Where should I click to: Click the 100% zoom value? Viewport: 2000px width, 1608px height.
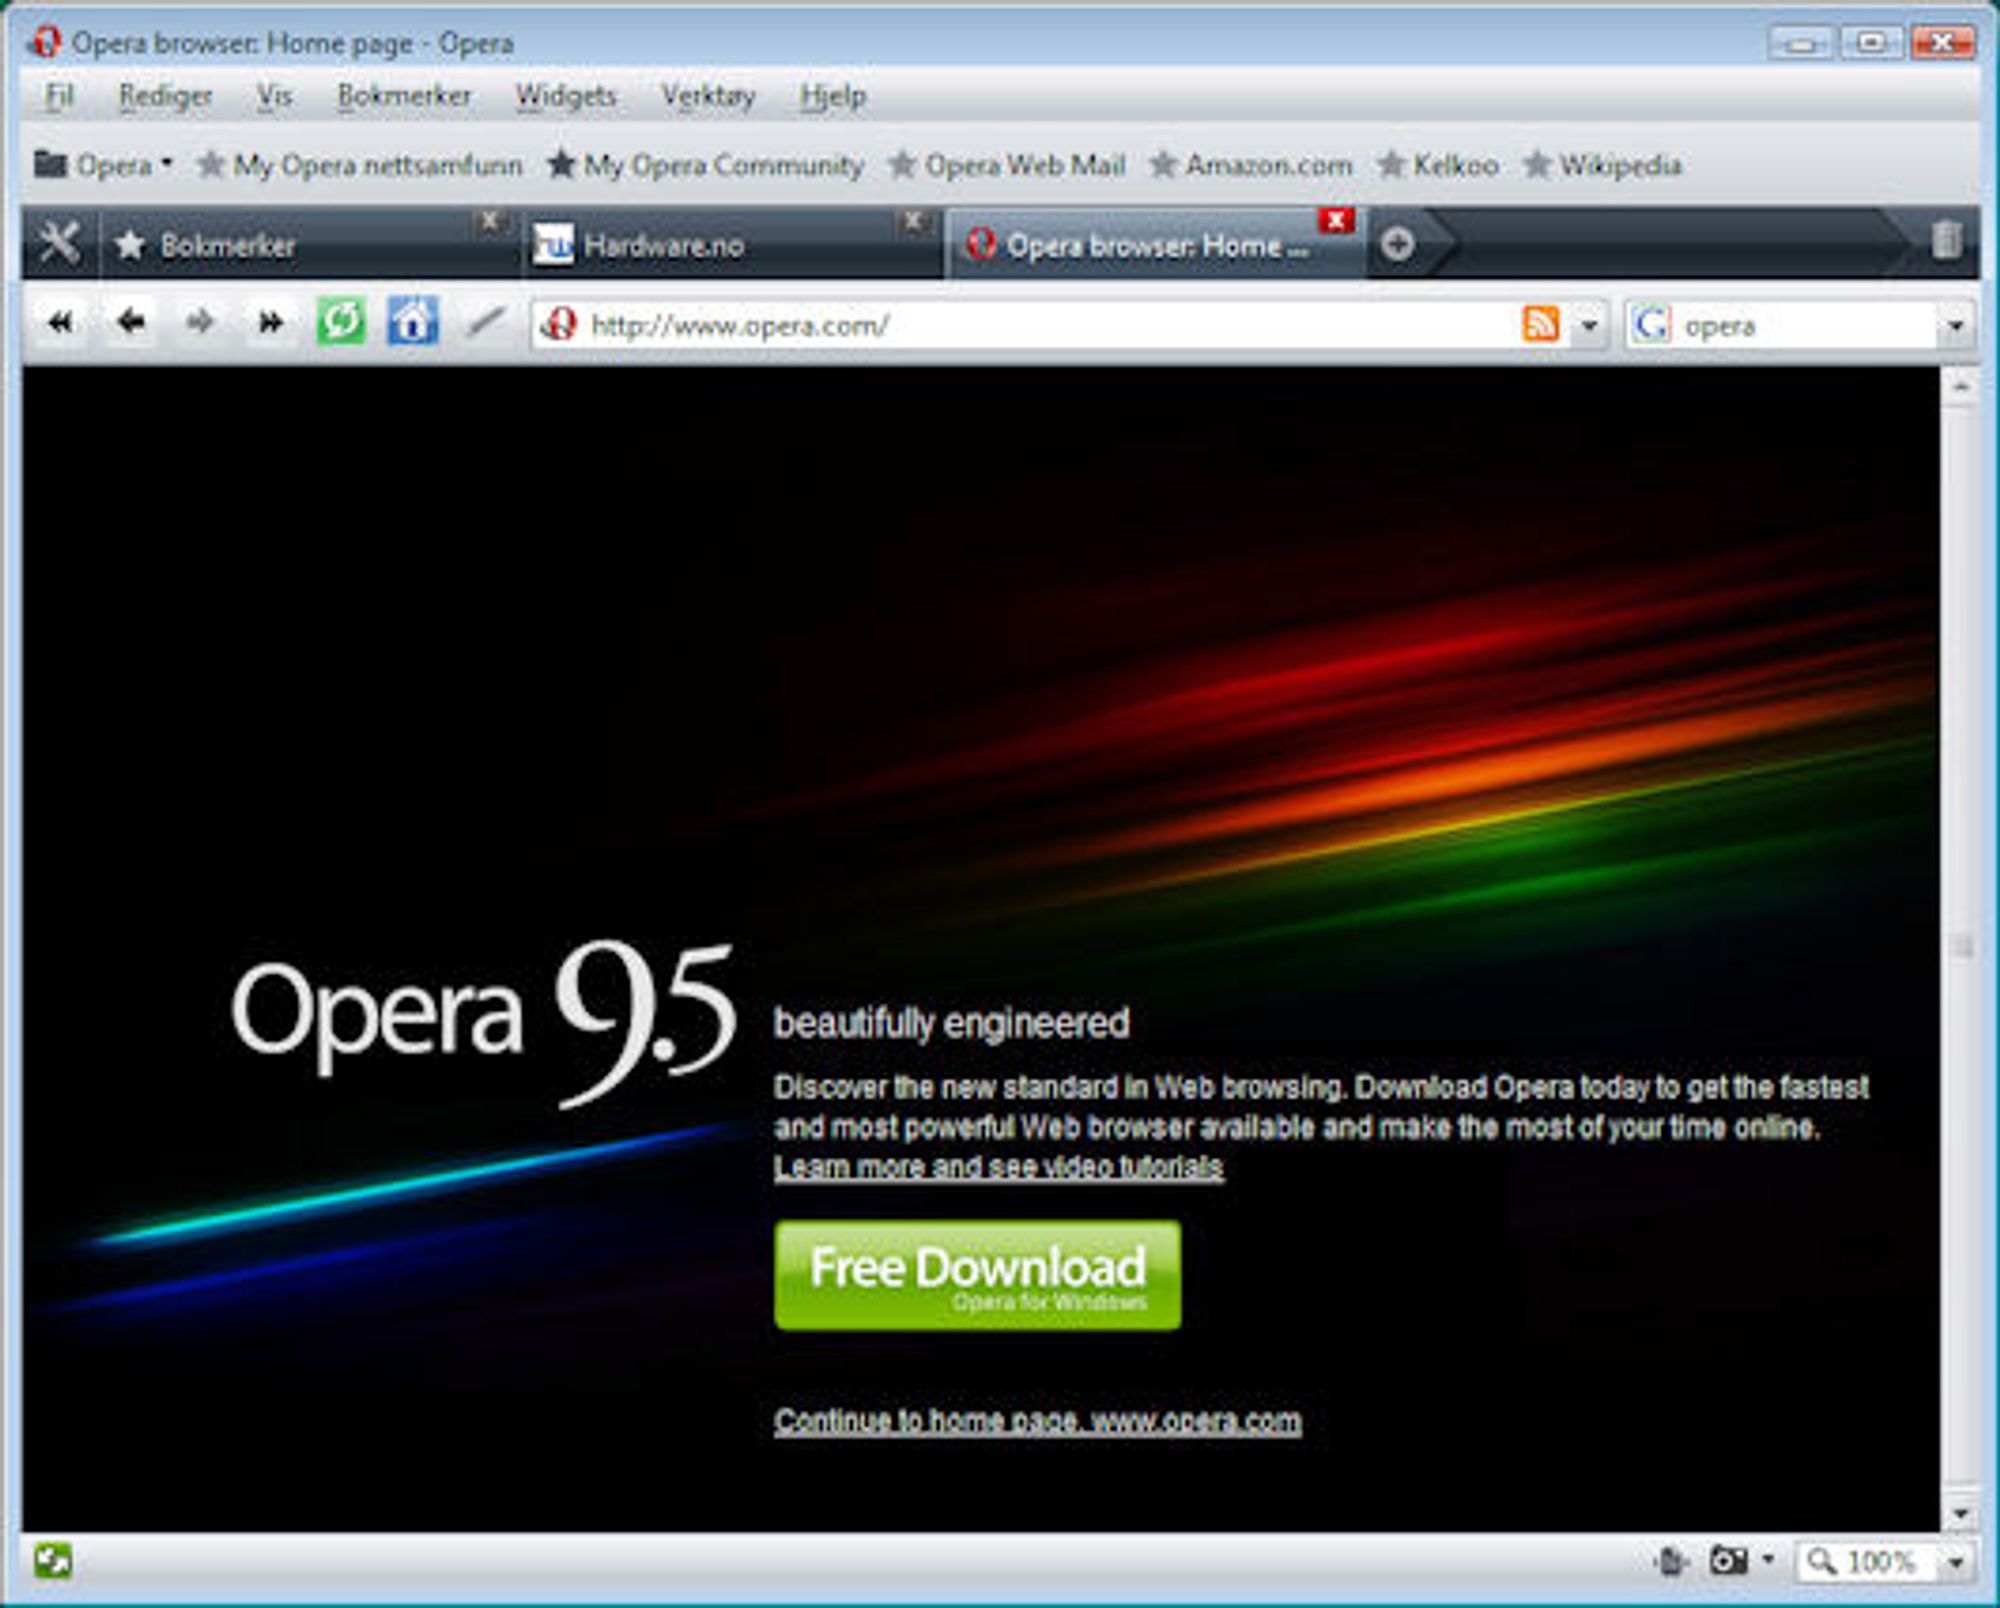click(x=1880, y=1561)
